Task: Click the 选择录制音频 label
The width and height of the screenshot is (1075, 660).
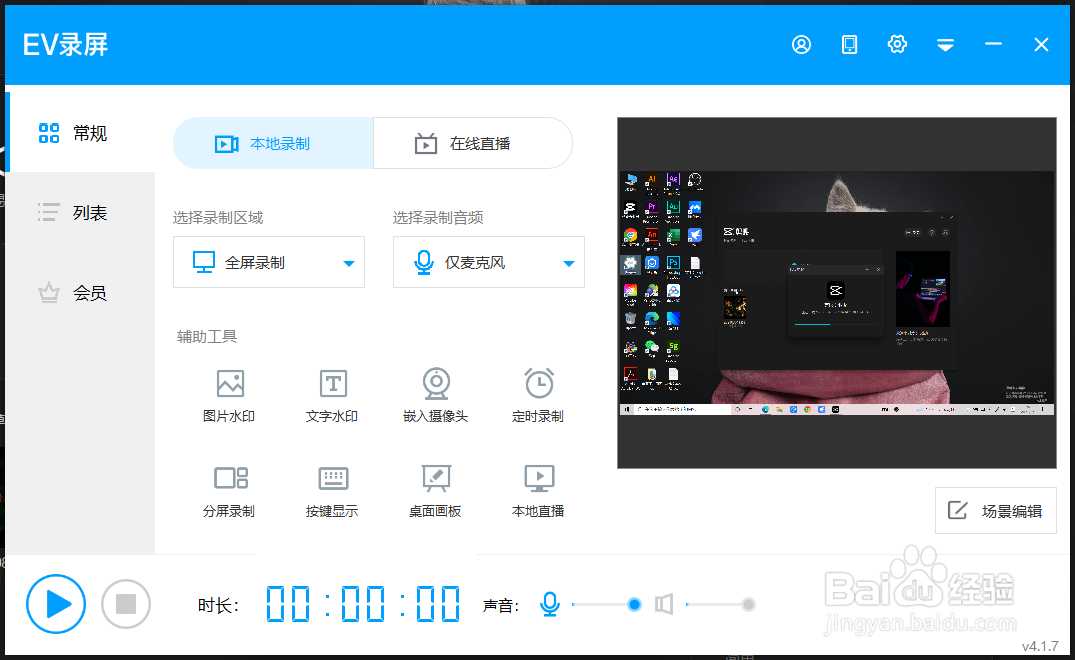Action: click(x=438, y=218)
